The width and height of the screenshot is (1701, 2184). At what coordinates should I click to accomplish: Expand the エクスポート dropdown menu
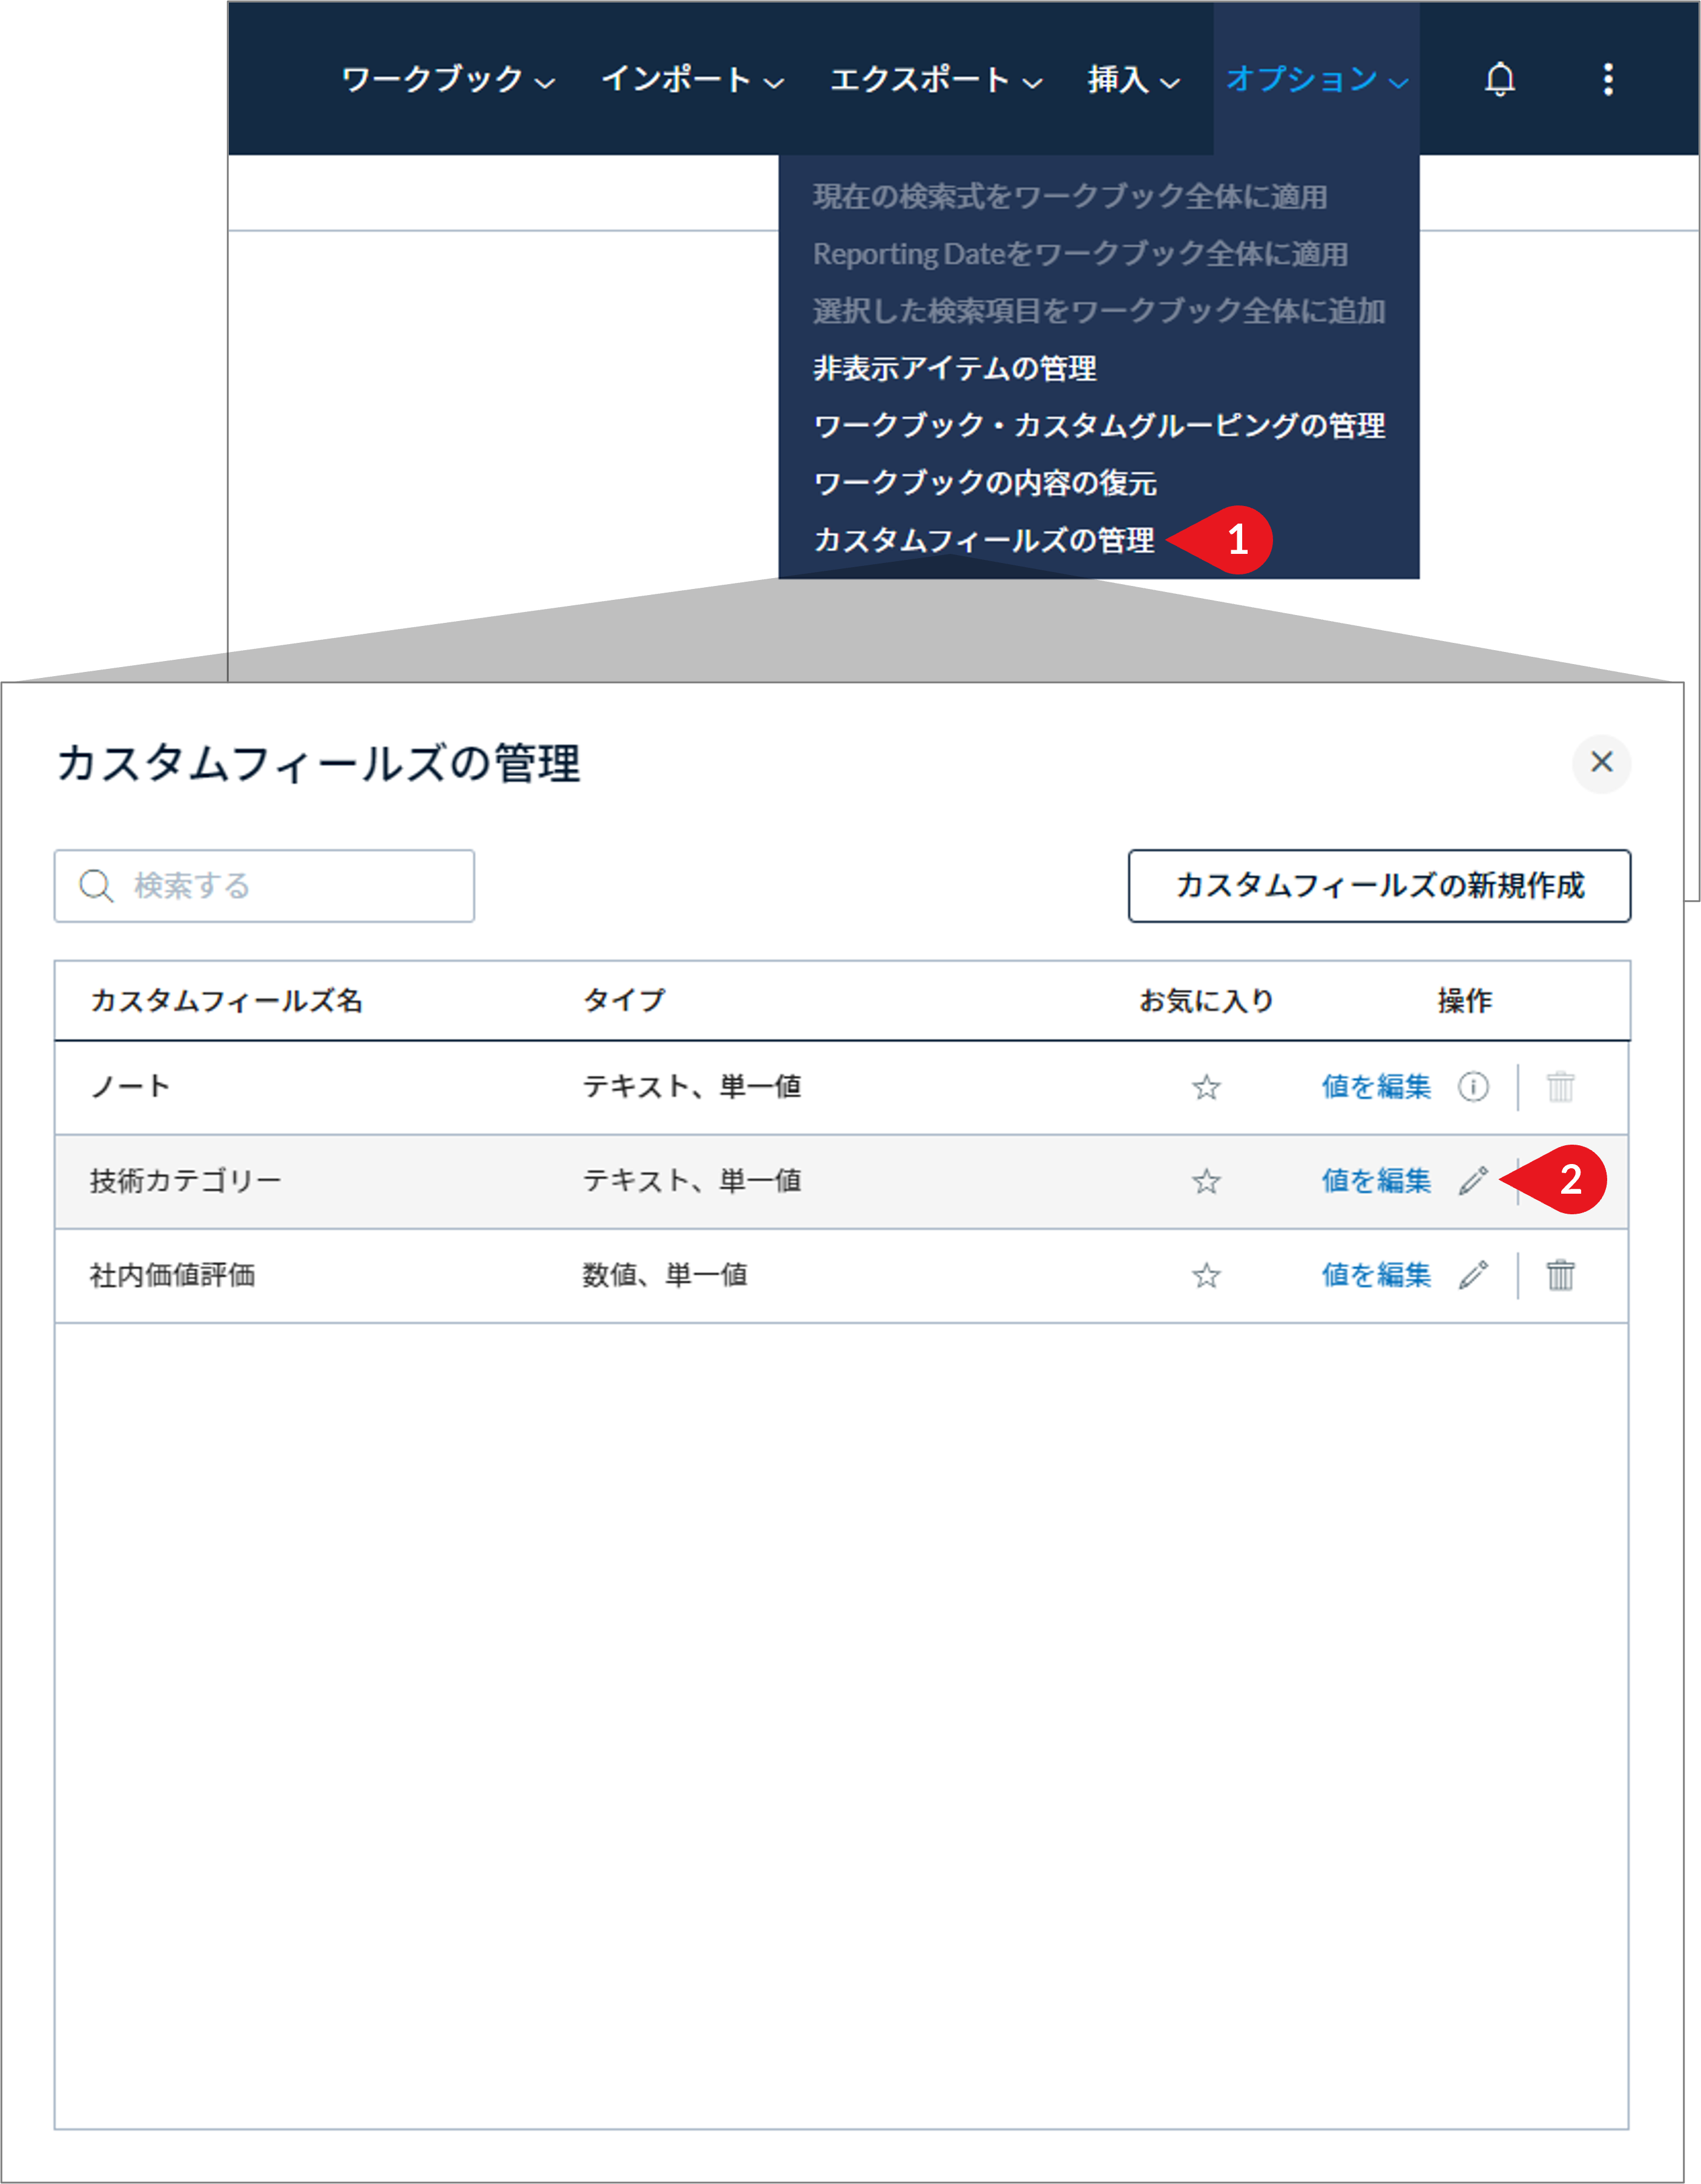click(x=936, y=79)
